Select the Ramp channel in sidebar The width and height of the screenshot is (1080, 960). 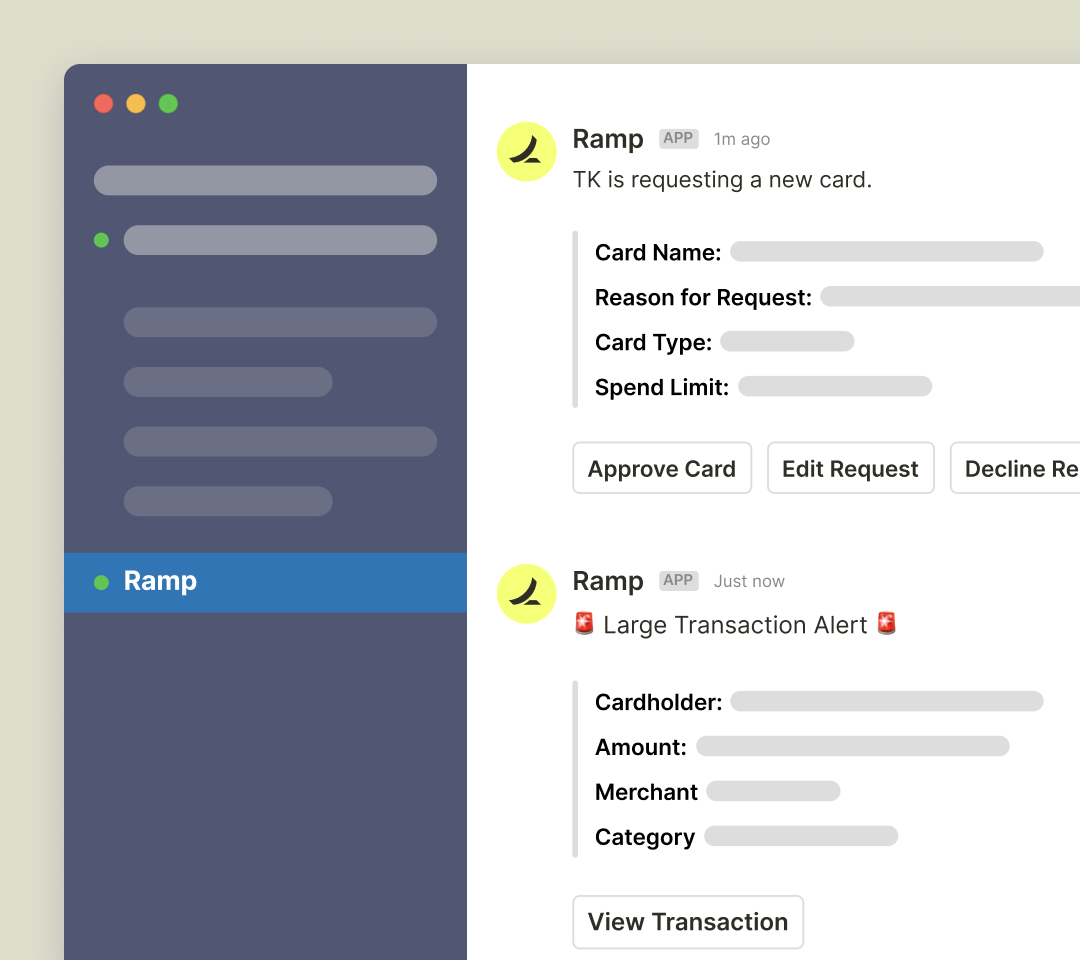click(265, 582)
